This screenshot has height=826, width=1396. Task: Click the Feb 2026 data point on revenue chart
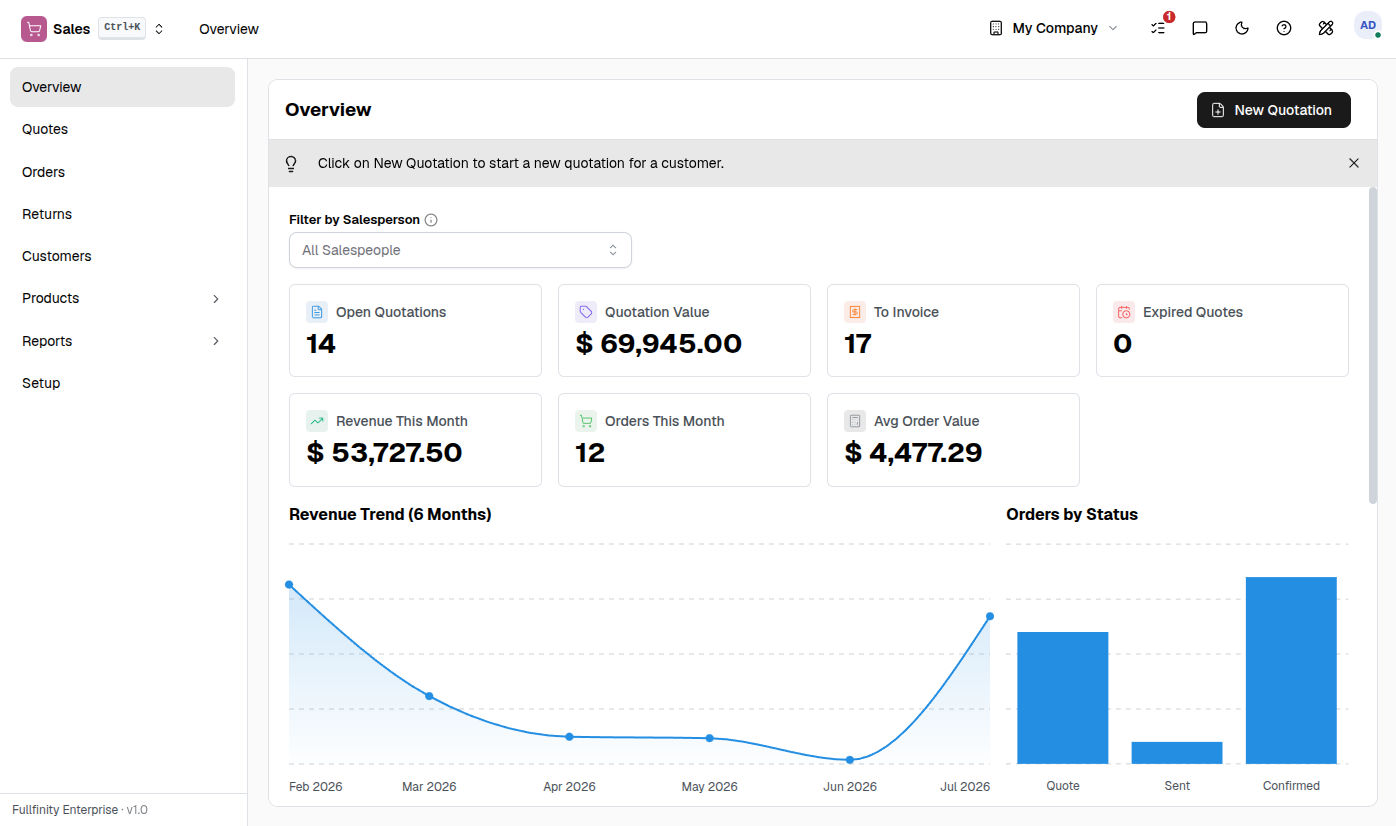point(289,584)
